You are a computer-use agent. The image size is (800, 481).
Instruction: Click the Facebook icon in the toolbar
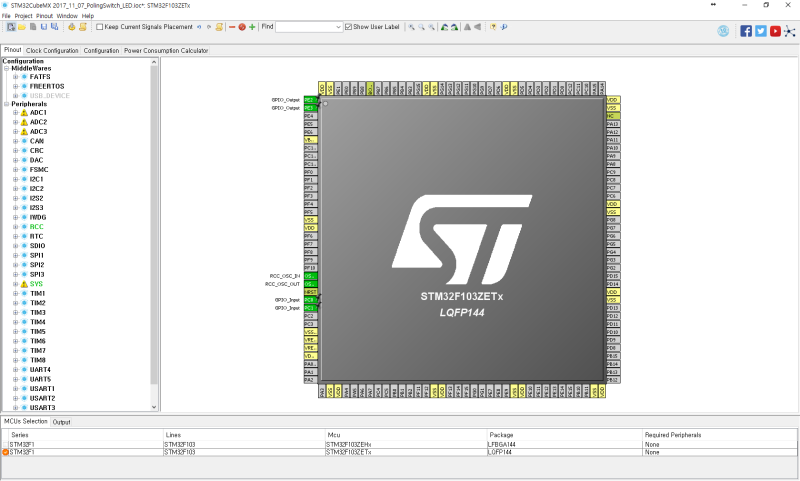(746, 31)
